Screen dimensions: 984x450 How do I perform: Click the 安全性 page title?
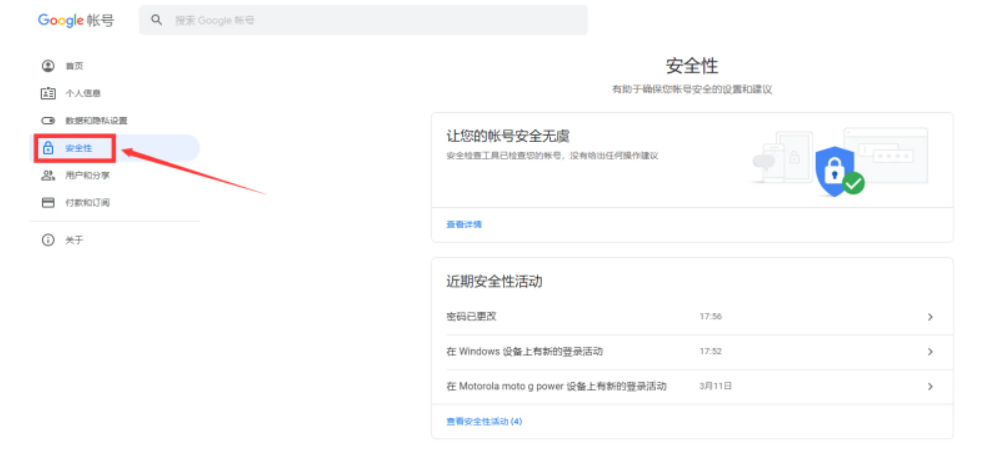[692, 66]
